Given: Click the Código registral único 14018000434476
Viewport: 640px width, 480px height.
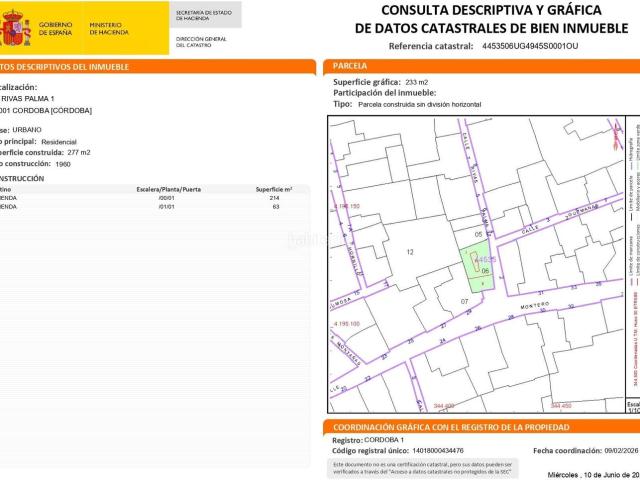Looking at the screenshot, I should (438, 451).
